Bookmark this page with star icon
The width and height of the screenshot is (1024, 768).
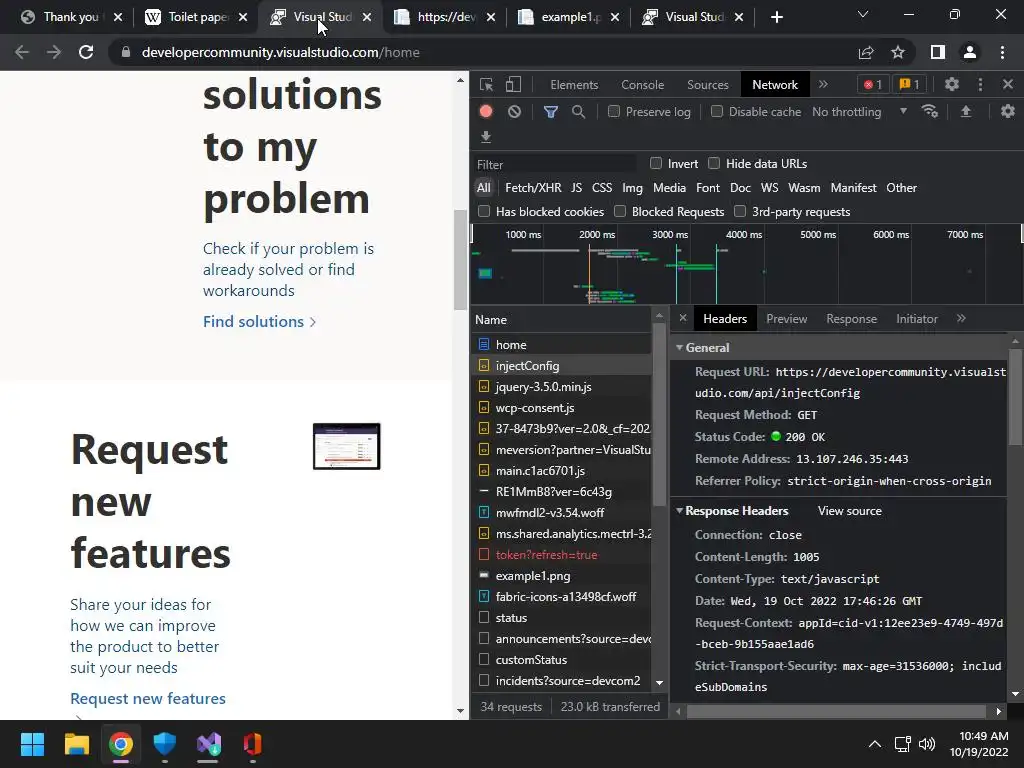pos(898,52)
